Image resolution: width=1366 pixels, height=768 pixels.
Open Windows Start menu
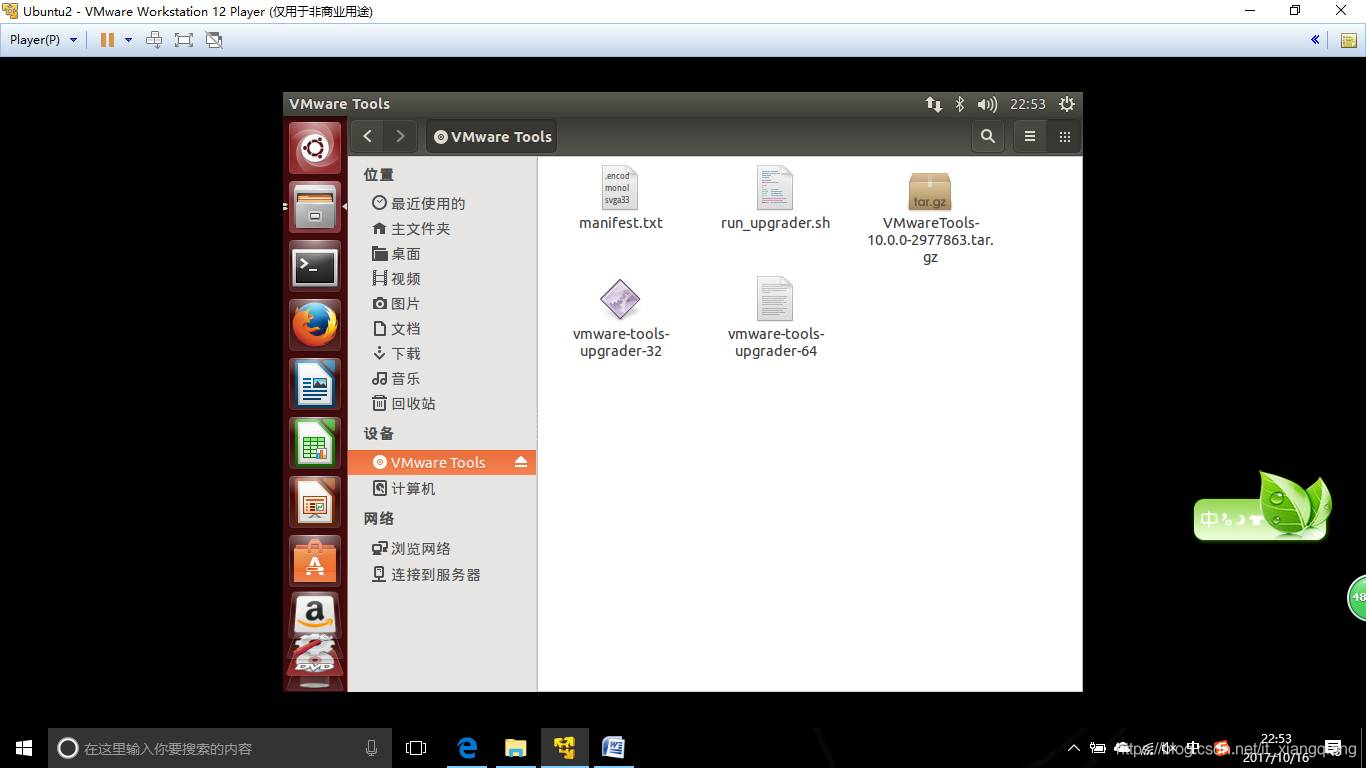(x=24, y=748)
